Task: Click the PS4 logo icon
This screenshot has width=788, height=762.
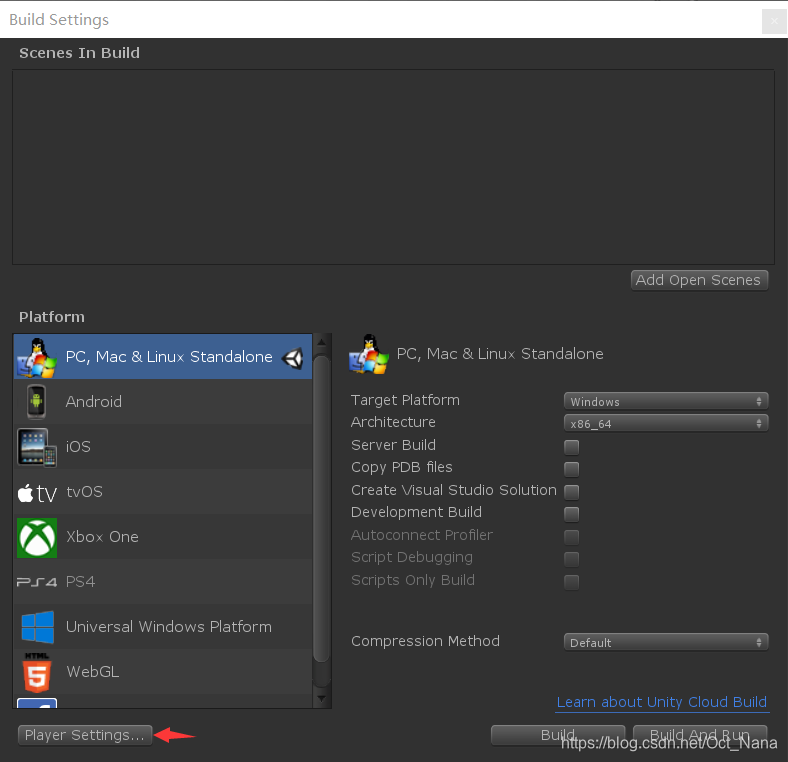Action: [37, 582]
